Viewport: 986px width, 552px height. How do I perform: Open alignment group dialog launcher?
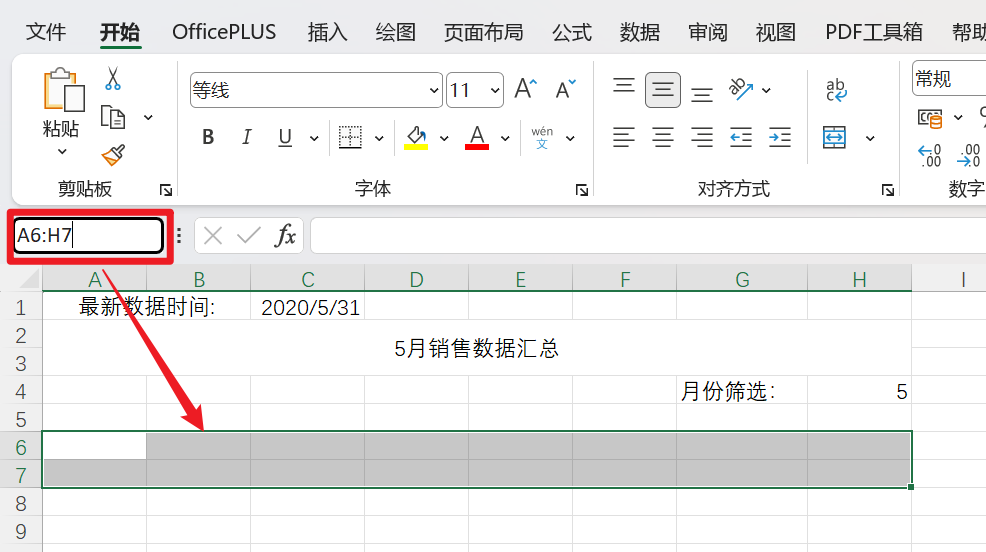[x=888, y=190]
